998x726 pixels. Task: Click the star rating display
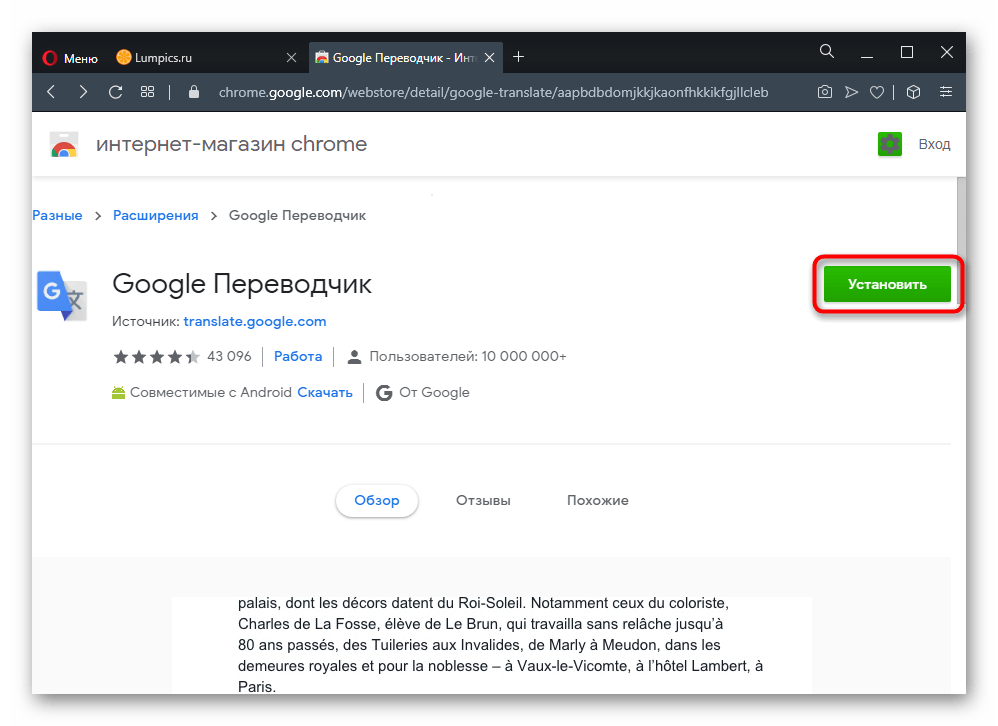156,357
